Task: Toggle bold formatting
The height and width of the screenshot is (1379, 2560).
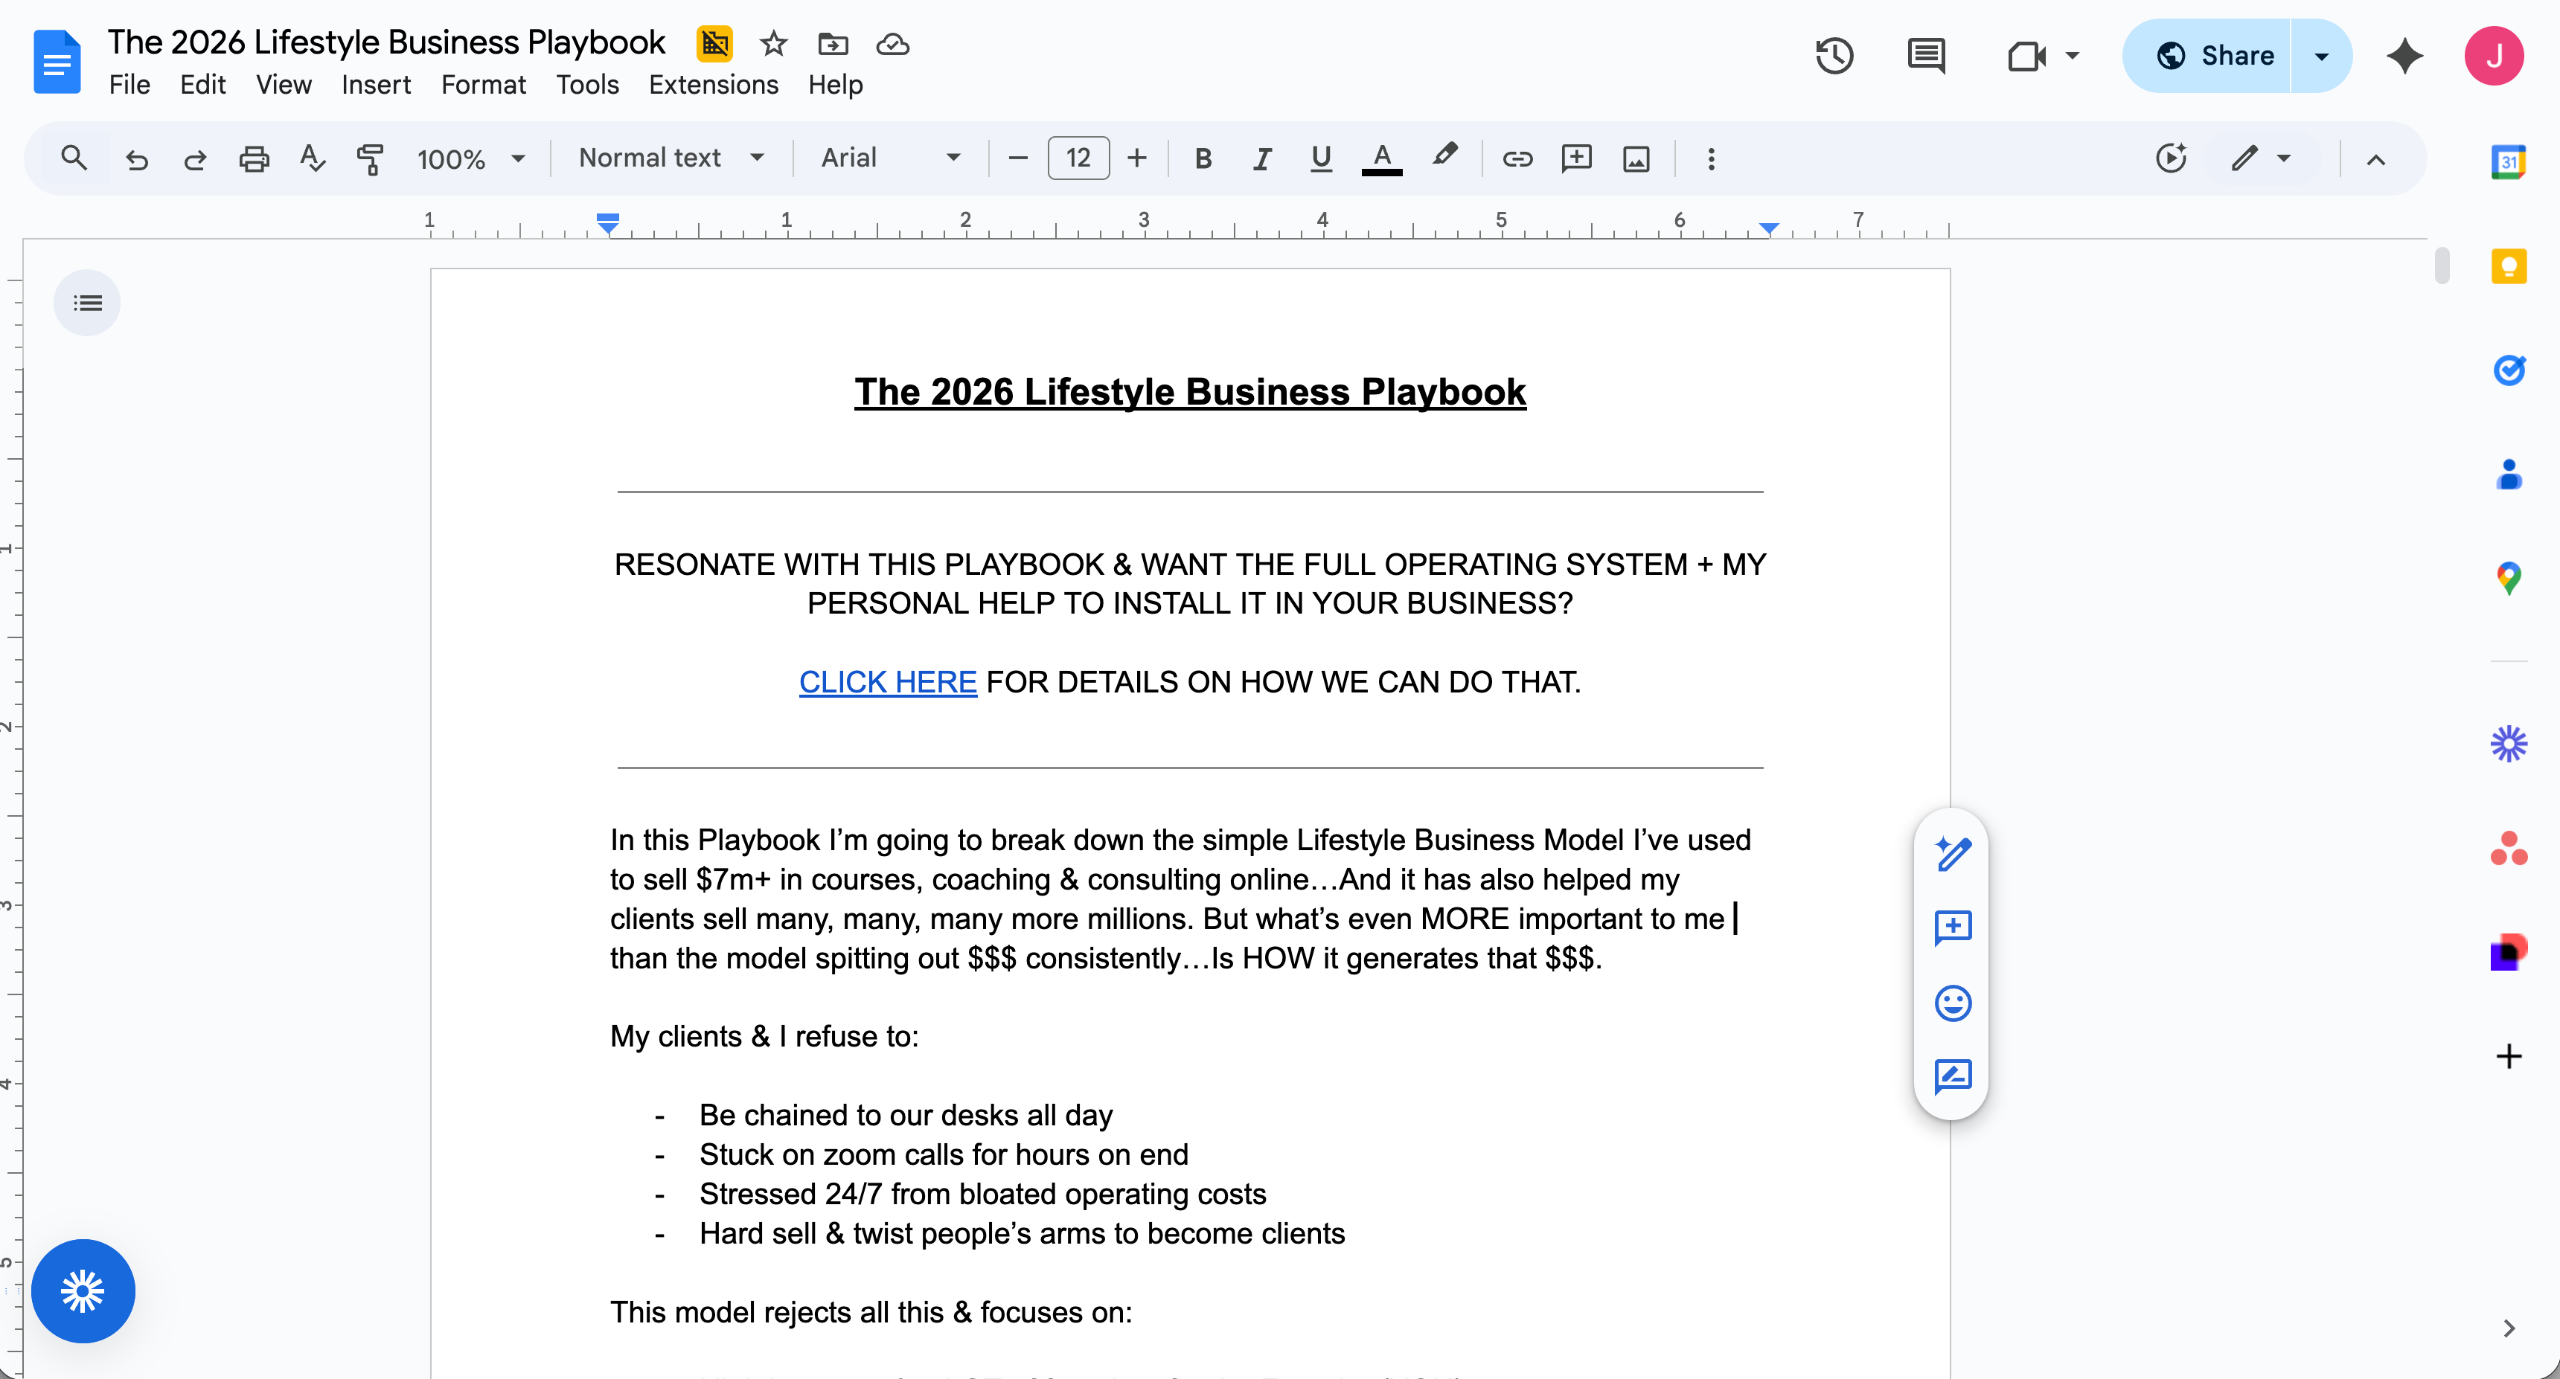Action: [x=1203, y=158]
